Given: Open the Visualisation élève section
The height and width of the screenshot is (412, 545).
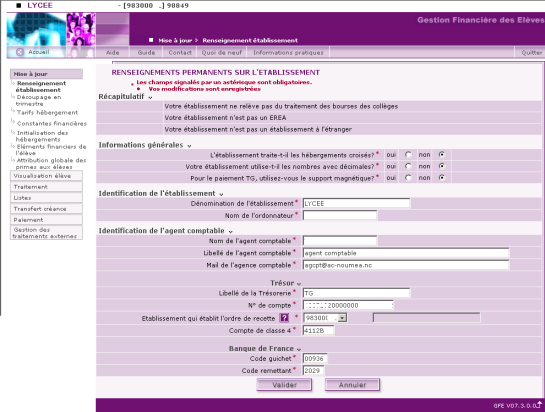Looking at the screenshot, I should [x=47, y=176].
